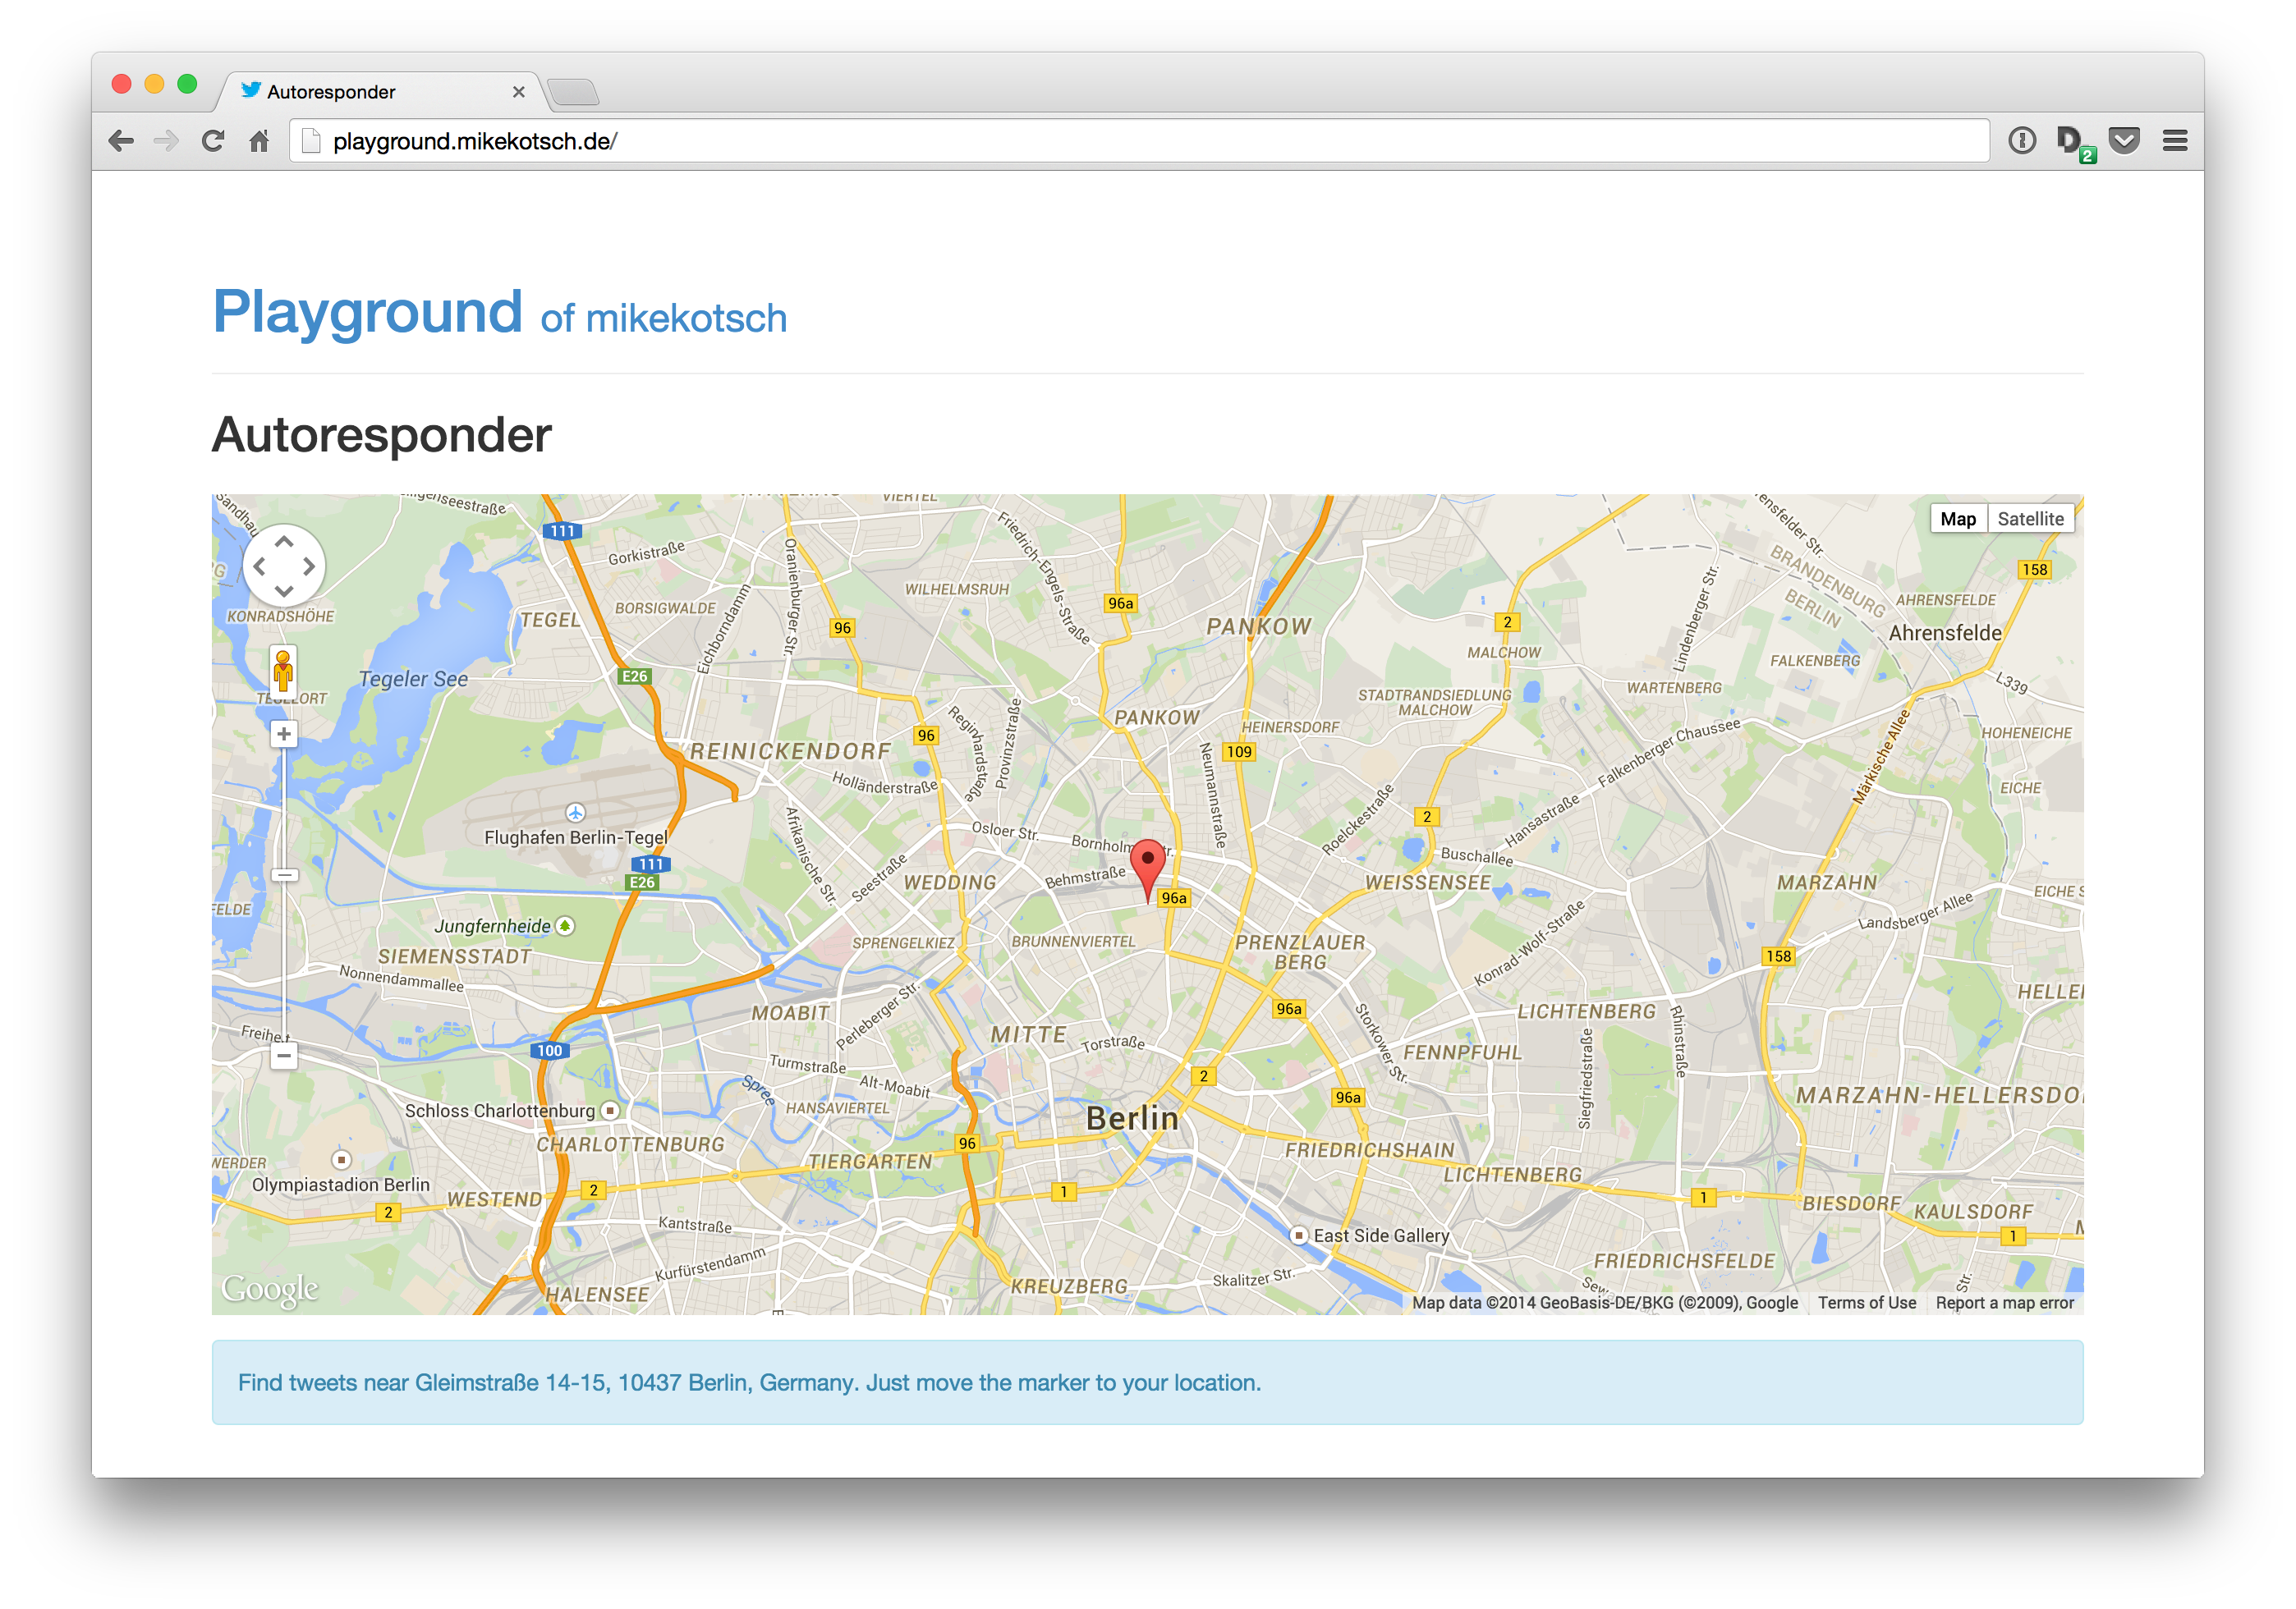Zoom in with plus button
Image resolution: width=2296 pixels, height=1609 pixels.
(x=284, y=735)
